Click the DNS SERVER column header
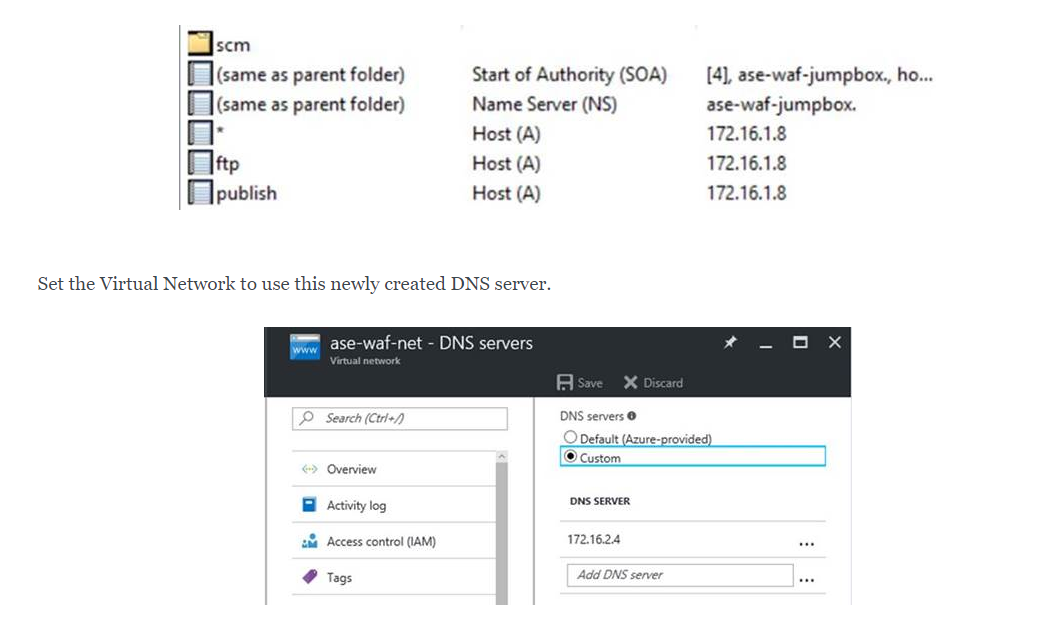Viewport: 1046px width, 624px height. (x=600, y=501)
